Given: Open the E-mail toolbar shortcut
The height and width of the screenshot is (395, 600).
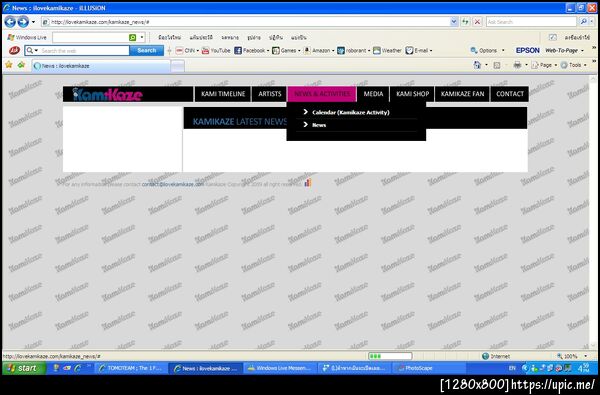Looking at the screenshot, I should click(419, 51).
